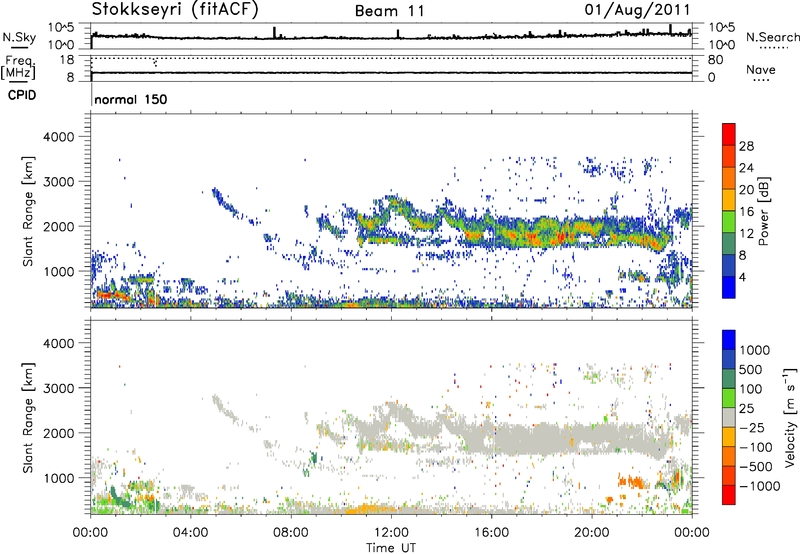
Task: Select the 04:00 time tick label
Action: click(191, 533)
